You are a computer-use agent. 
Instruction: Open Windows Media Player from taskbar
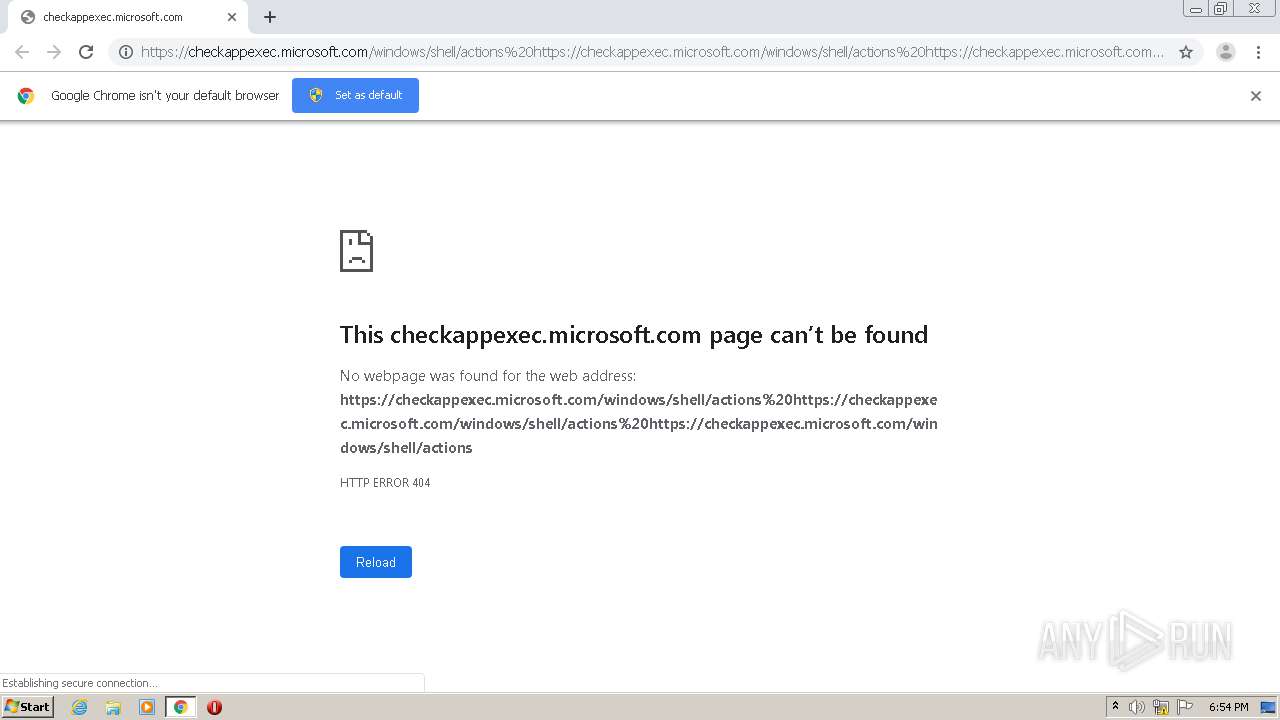(x=147, y=707)
